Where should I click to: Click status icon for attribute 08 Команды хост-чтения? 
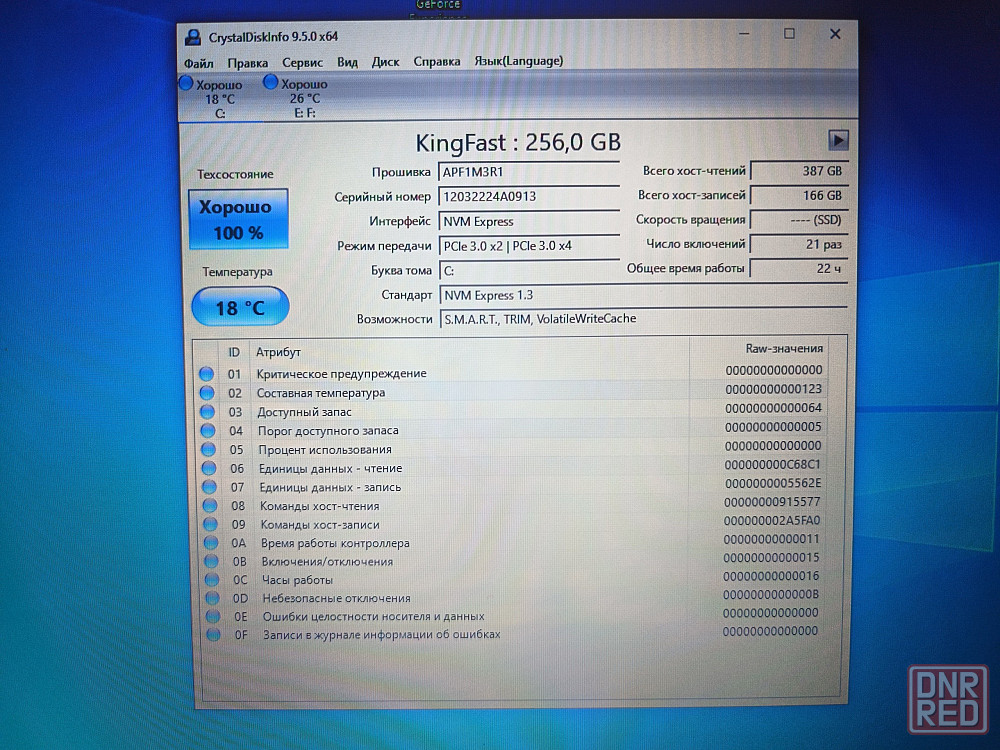pos(210,506)
